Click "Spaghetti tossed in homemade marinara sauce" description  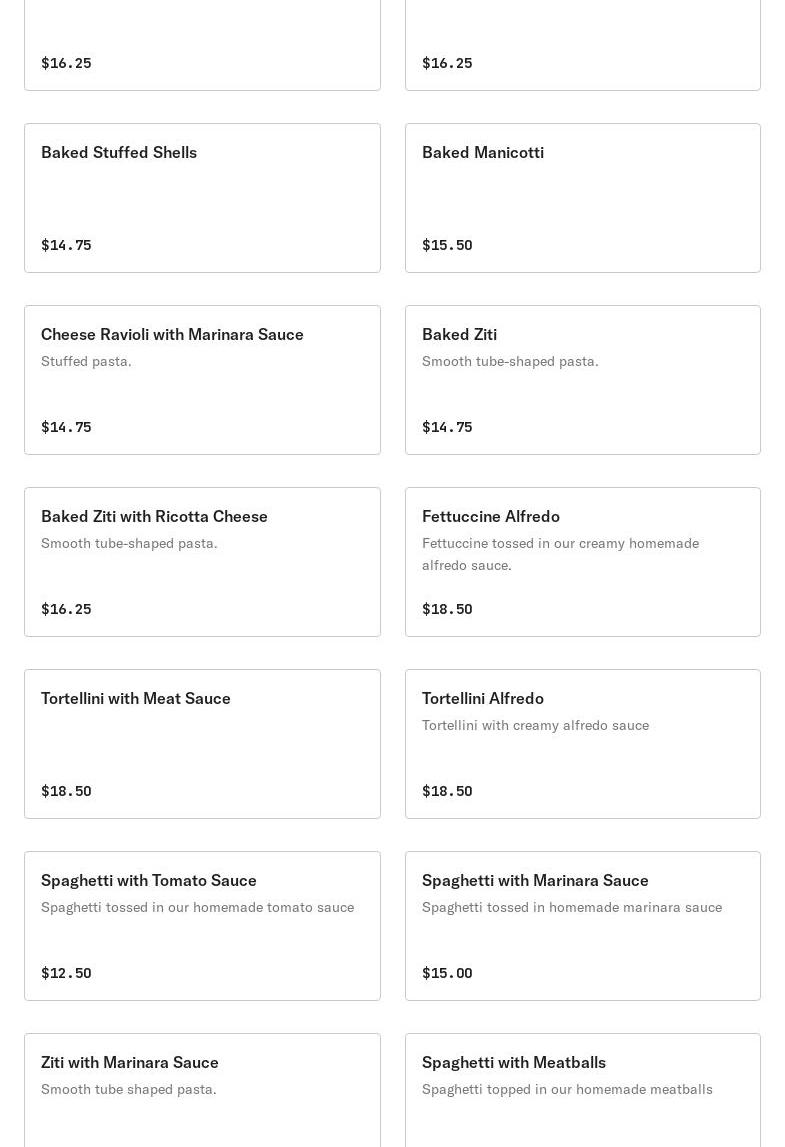click(571, 907)
